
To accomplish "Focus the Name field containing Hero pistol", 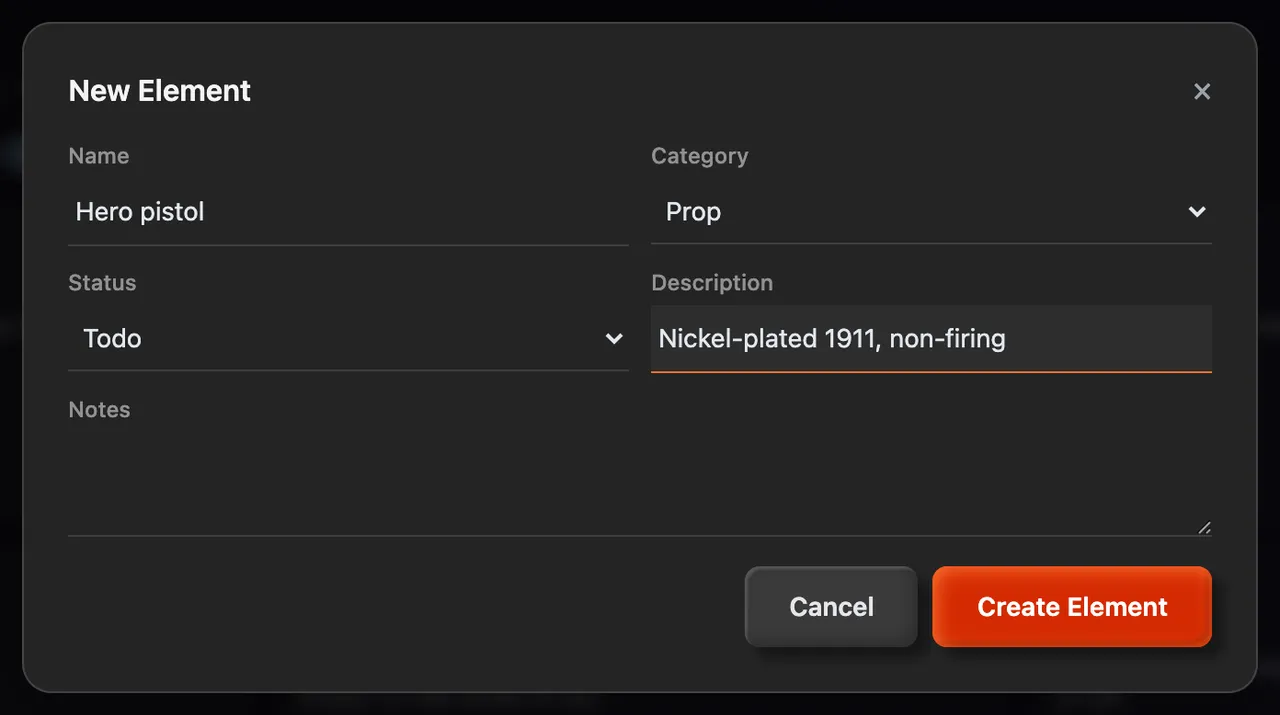I will pyautogui.click(x=348, y=212).
